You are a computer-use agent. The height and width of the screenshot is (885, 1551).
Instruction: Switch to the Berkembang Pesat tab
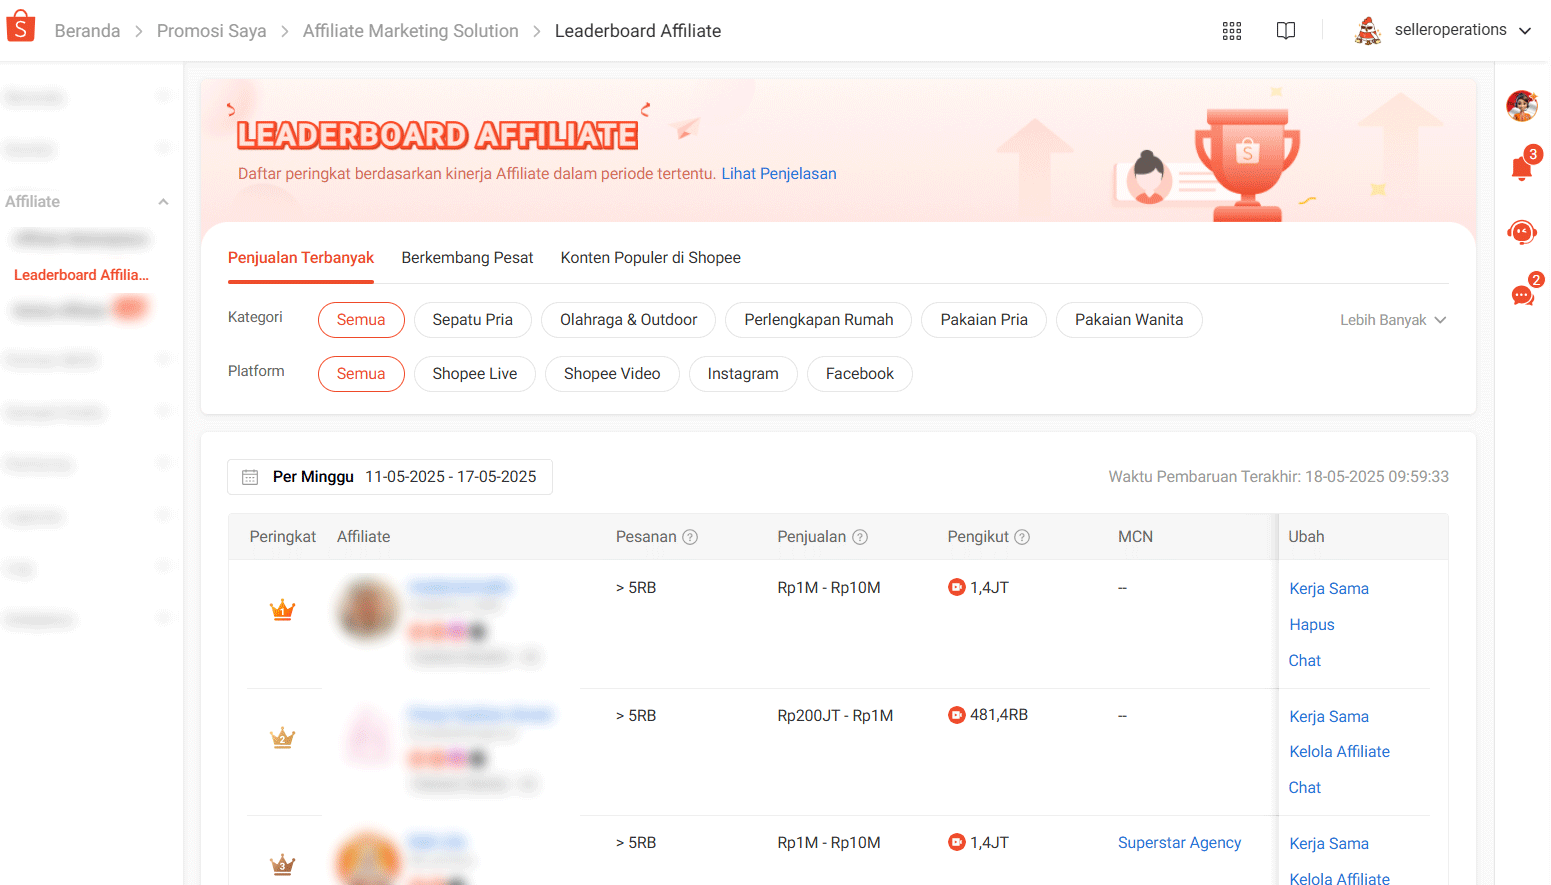[x=467, y=257]
